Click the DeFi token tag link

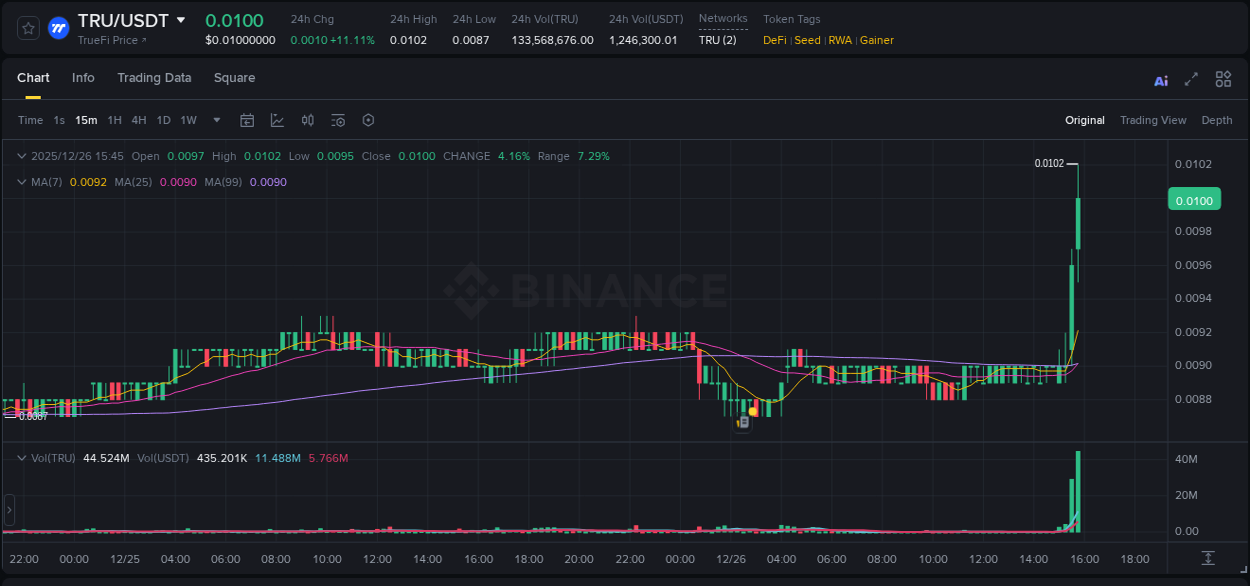[773, 40]
